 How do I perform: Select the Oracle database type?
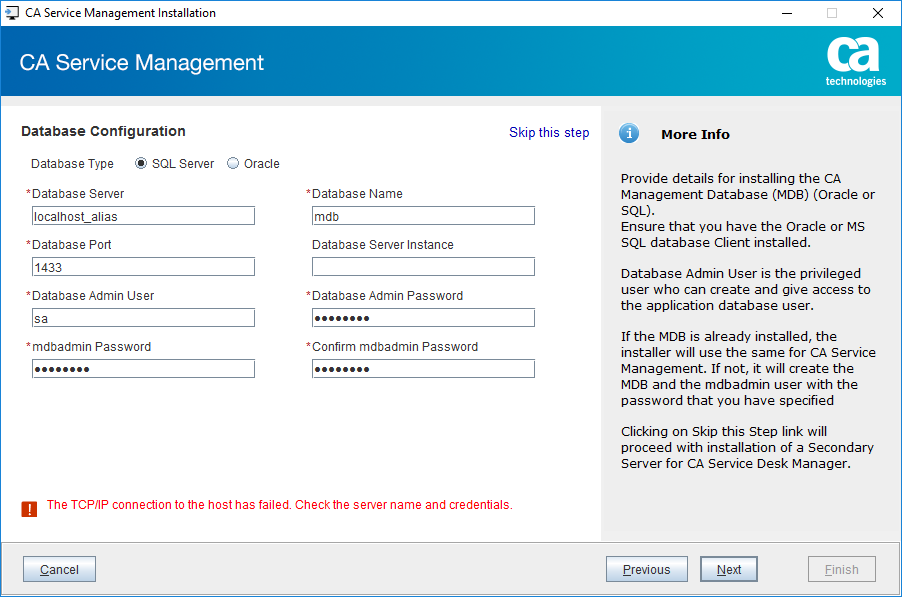[233, 163]
